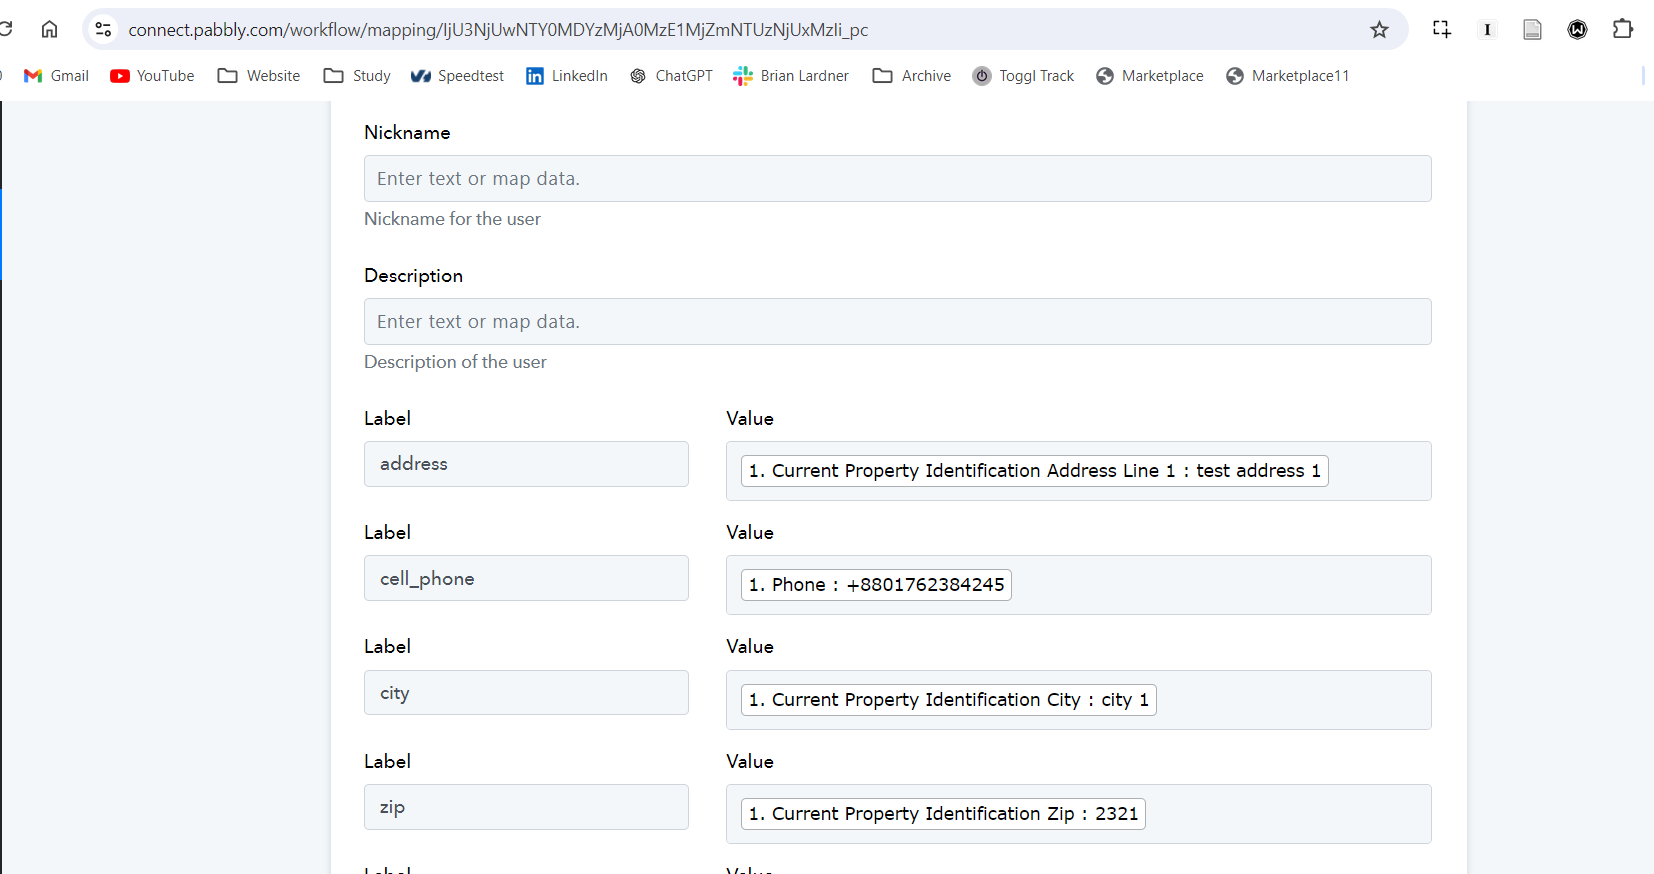Launch the Speedtest bookmark
This screenshot has width=1654, height=874.
click(457, 76)
